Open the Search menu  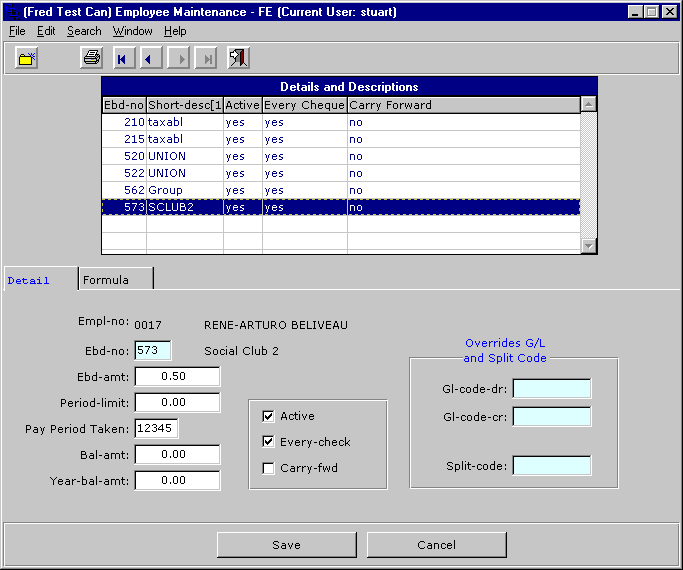point(84,31)
